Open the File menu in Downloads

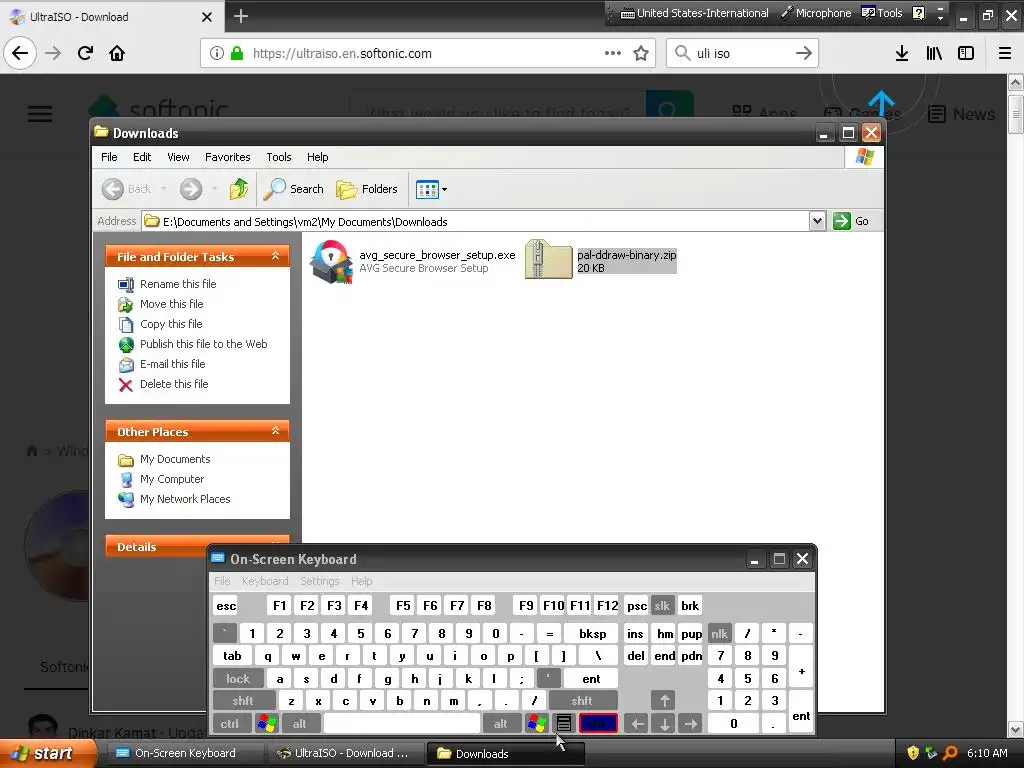109,157
